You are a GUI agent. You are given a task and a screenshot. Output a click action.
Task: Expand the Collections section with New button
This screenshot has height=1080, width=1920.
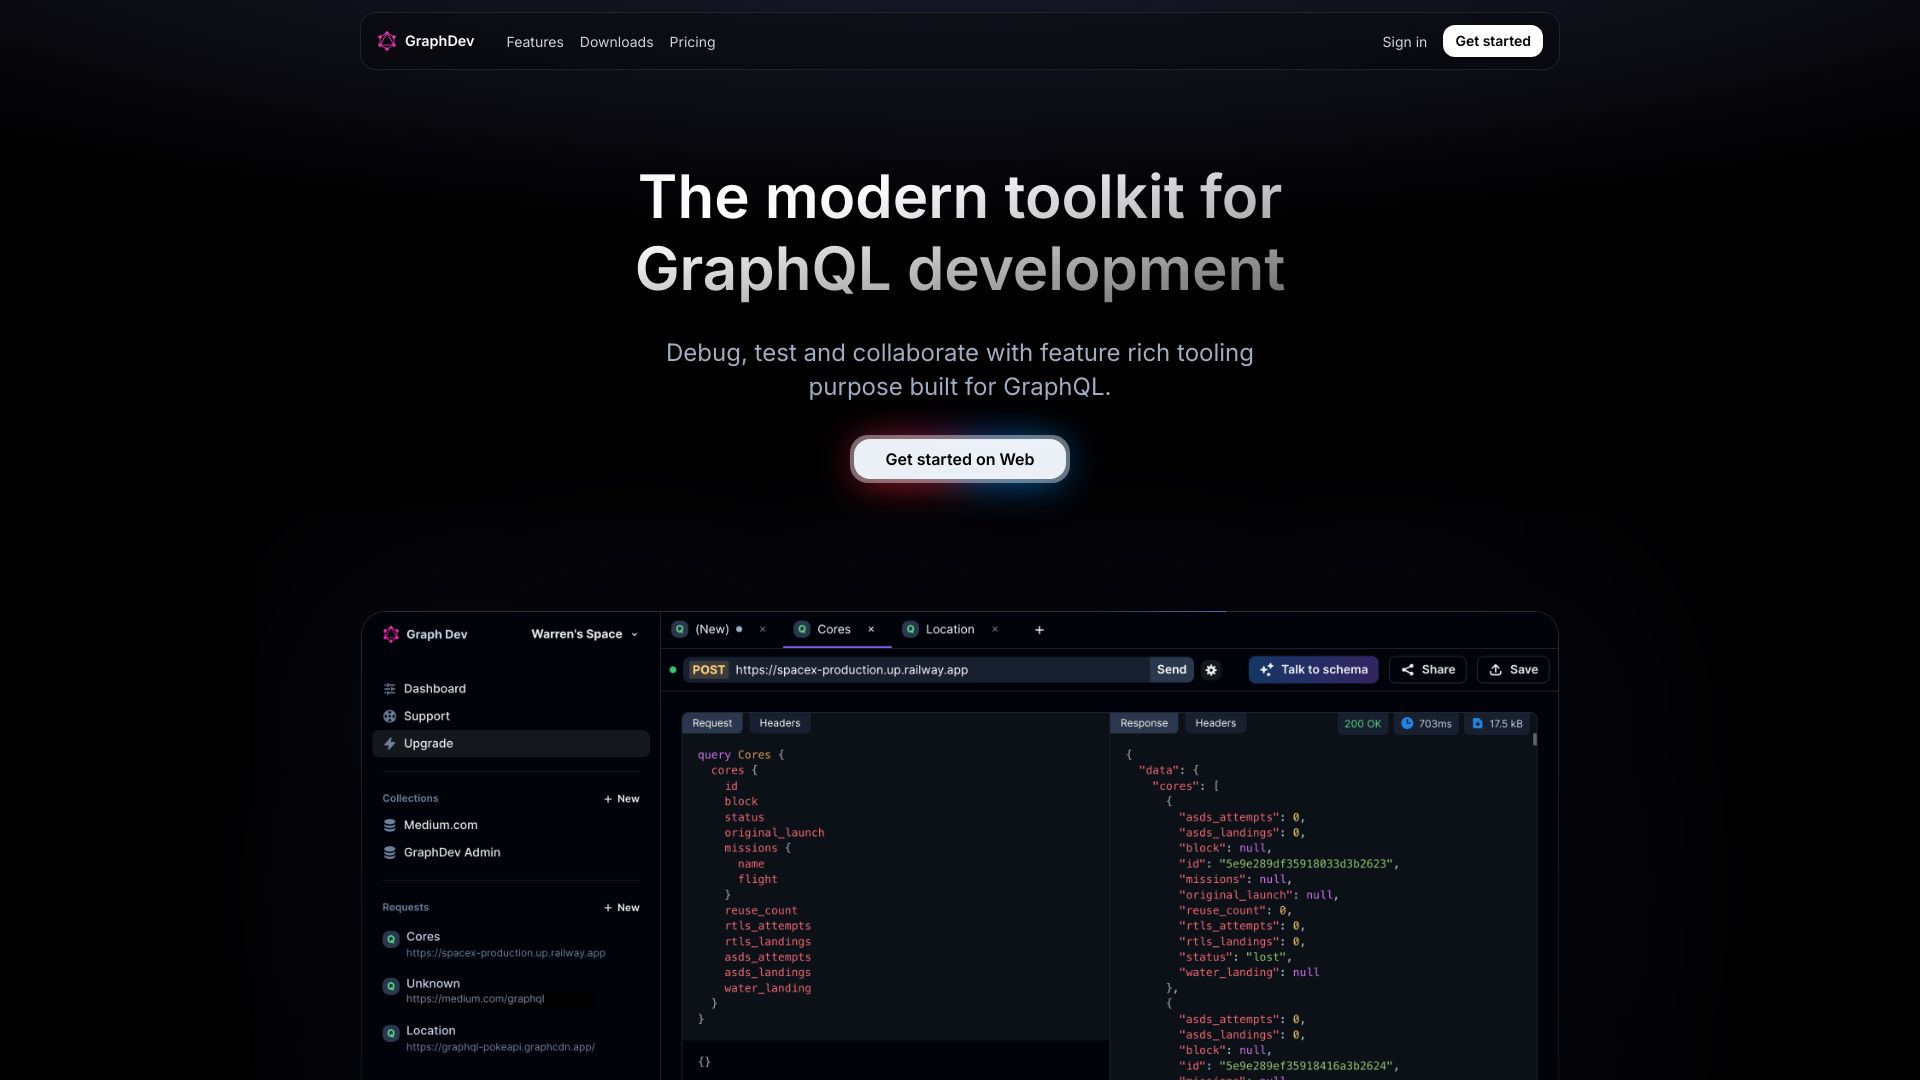point(620,798)
